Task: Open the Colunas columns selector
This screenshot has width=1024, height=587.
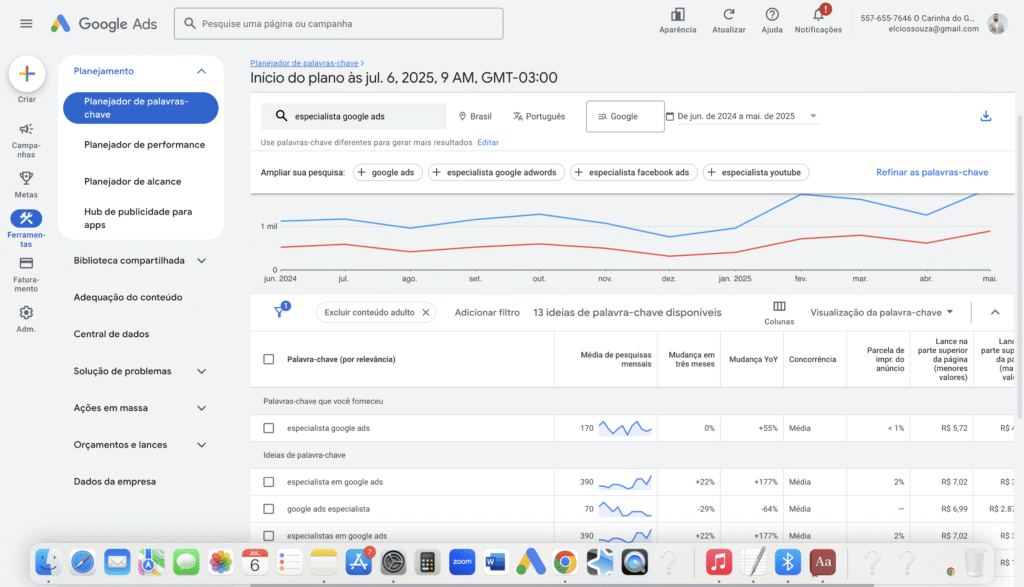Action: [x=779, y=313]
